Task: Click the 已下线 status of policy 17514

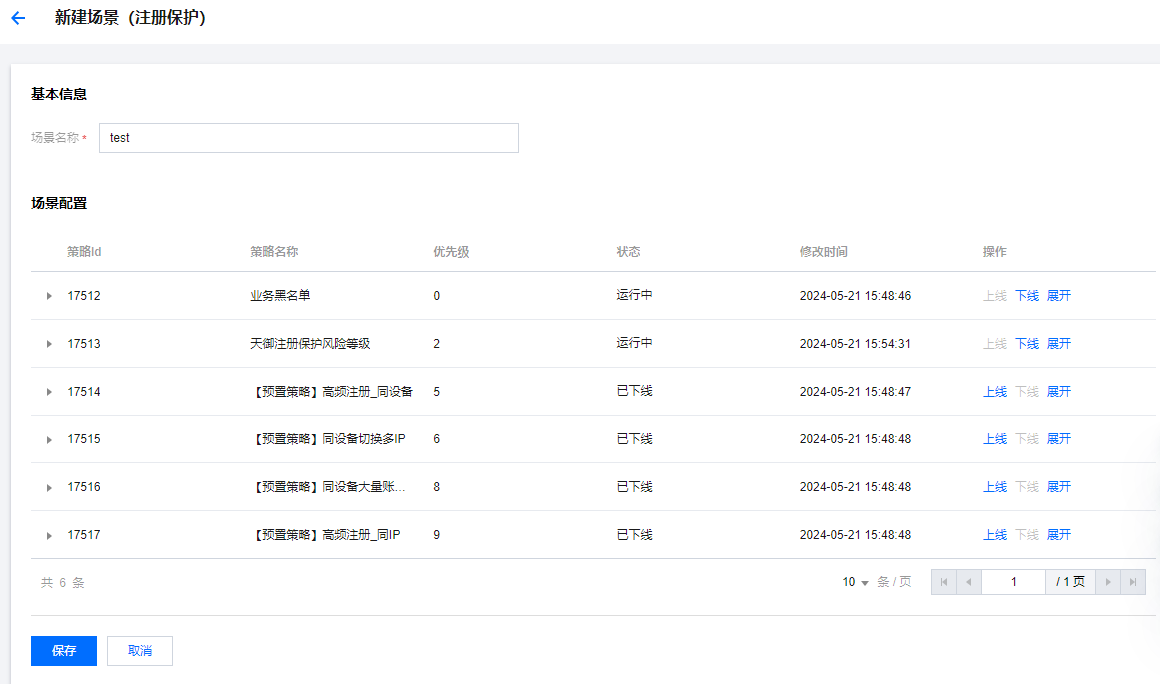Action: click(x=634, y=391)
